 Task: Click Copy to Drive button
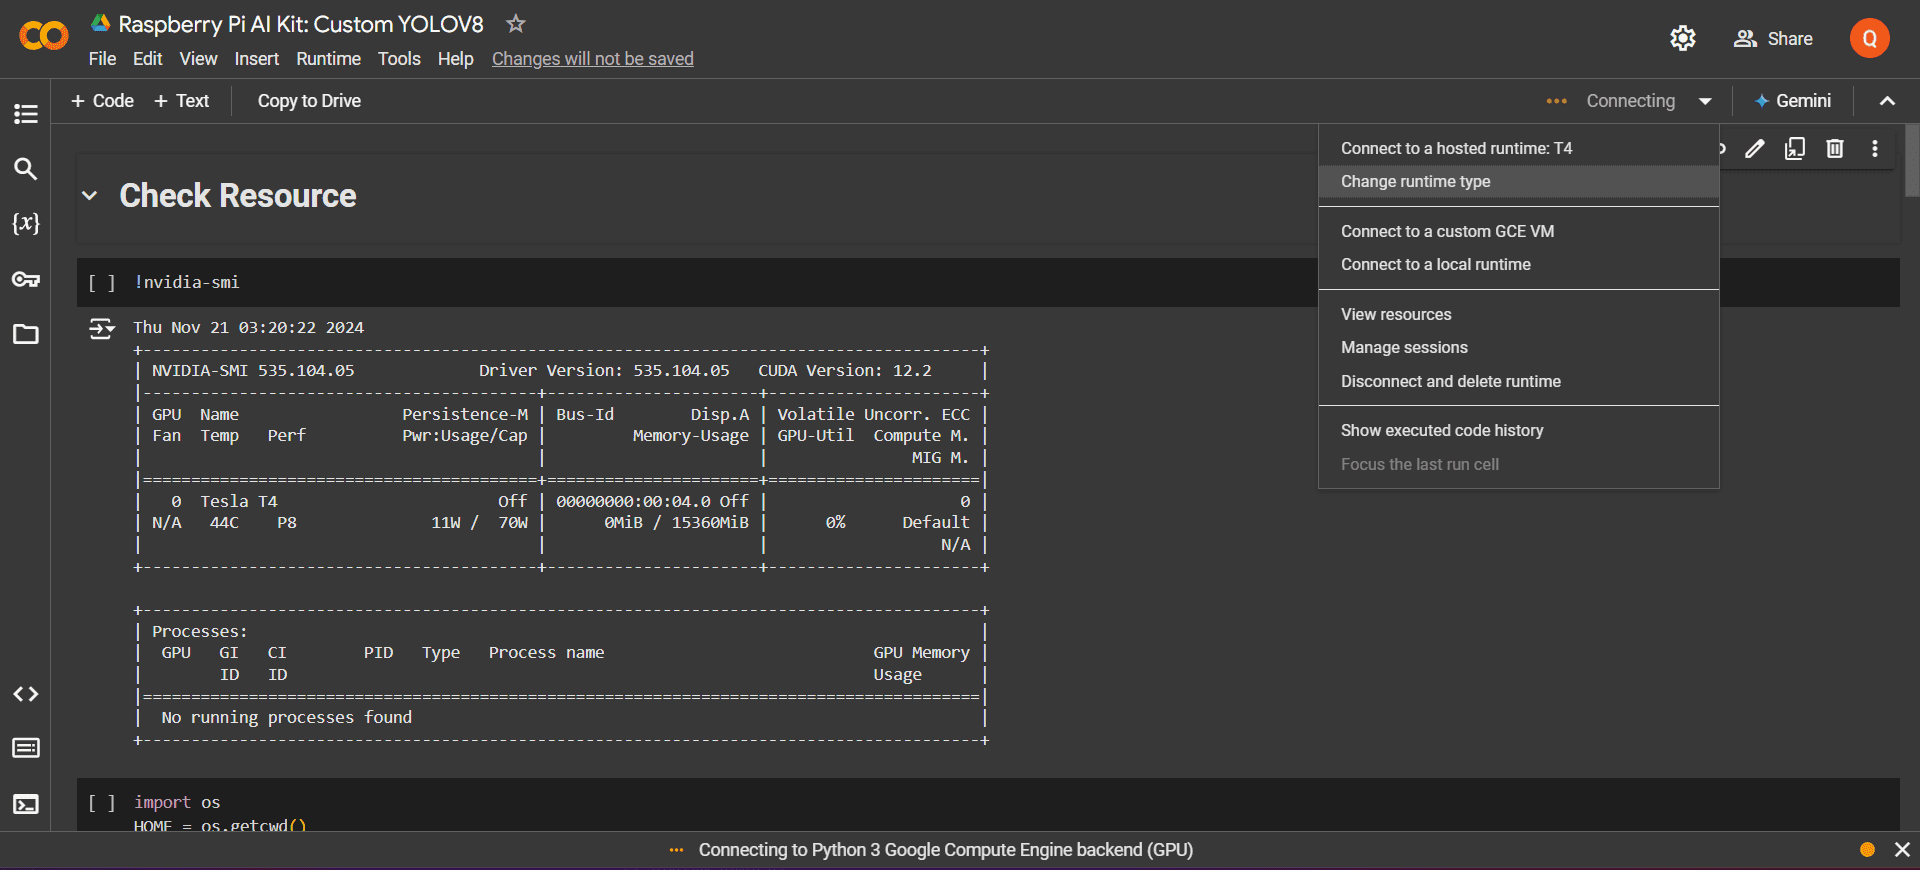[x=309, y=101]
